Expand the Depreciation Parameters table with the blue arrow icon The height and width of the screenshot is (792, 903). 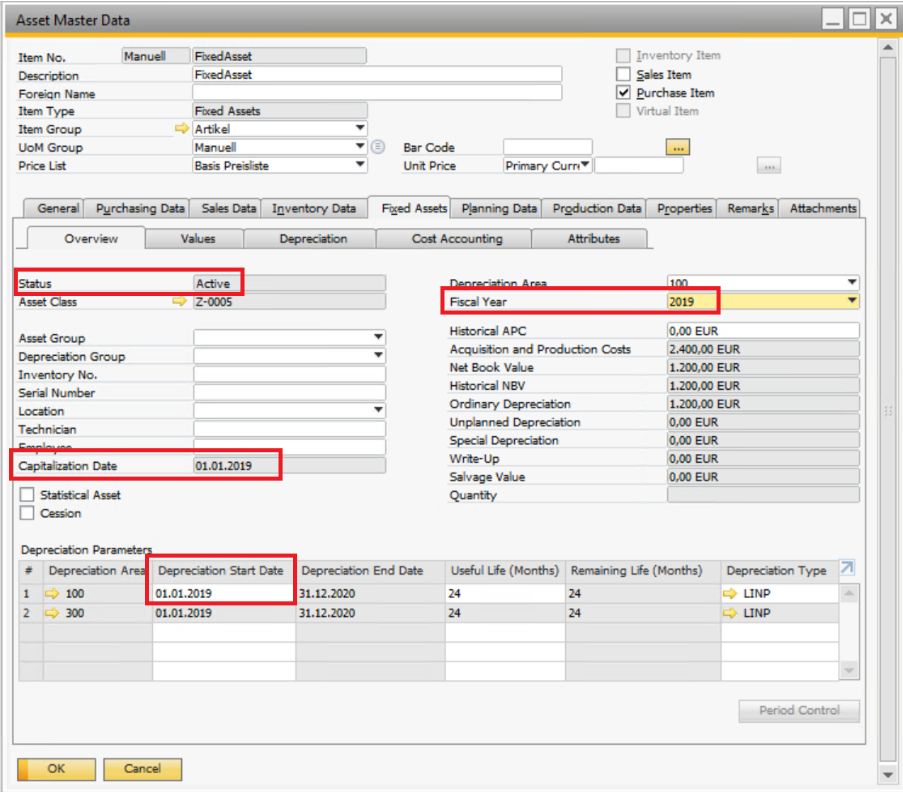pos(847,569)
